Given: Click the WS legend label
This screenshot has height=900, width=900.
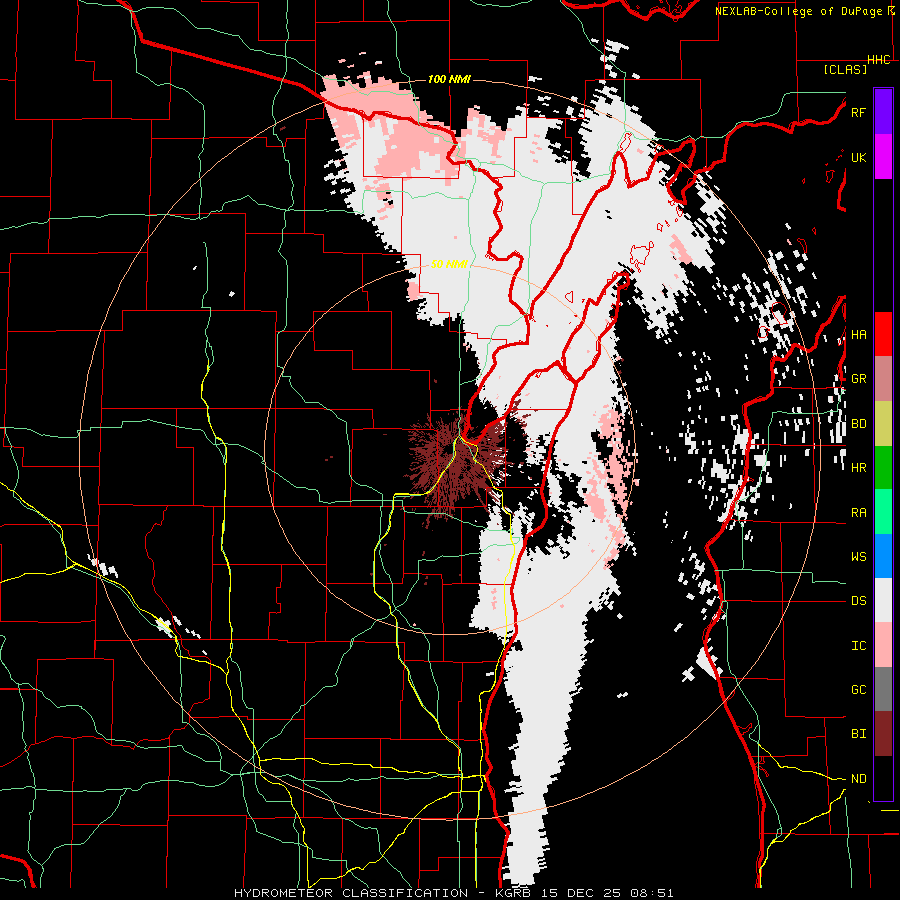Looking at the screenshot, I should [858, 557].
